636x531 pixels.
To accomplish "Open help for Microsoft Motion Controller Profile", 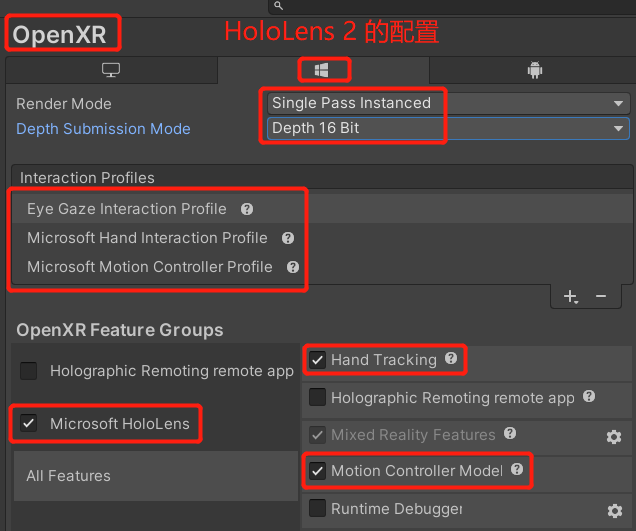I will click(x=293, y=267).
